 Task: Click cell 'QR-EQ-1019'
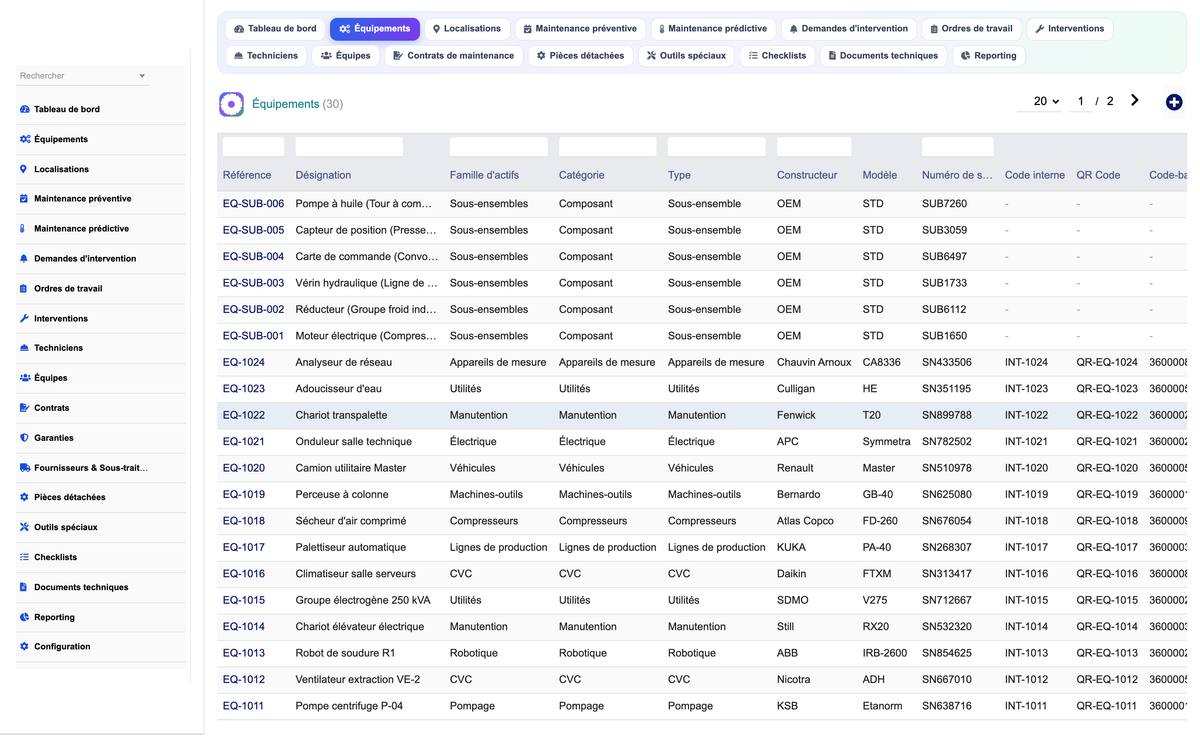coord(1107,495)
